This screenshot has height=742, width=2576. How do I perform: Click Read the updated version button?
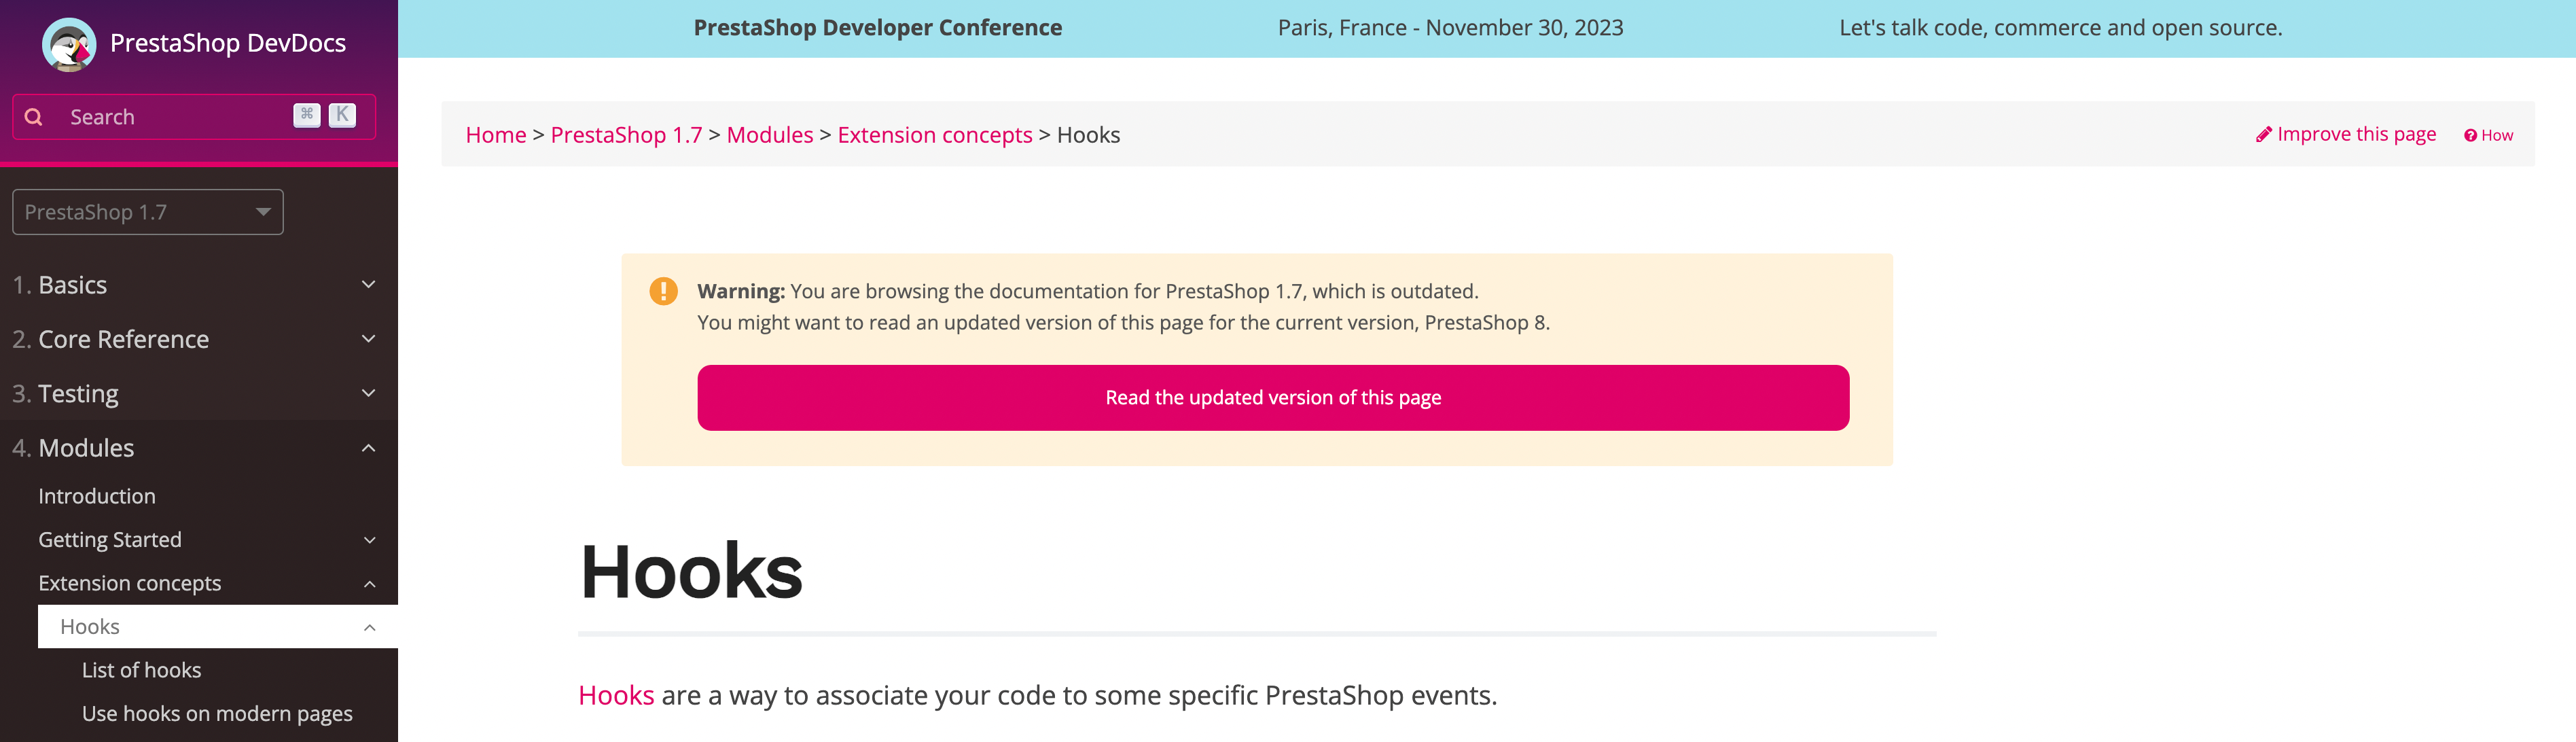1273,398
